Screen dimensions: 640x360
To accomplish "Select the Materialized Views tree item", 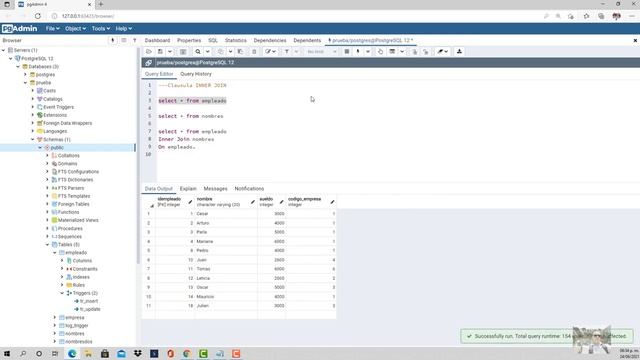I will (x=78, y=220).
